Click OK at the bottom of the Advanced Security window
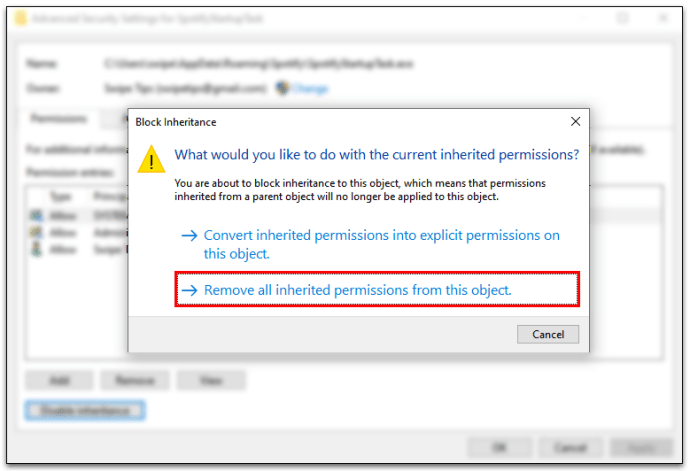 [x=499, y=448]
